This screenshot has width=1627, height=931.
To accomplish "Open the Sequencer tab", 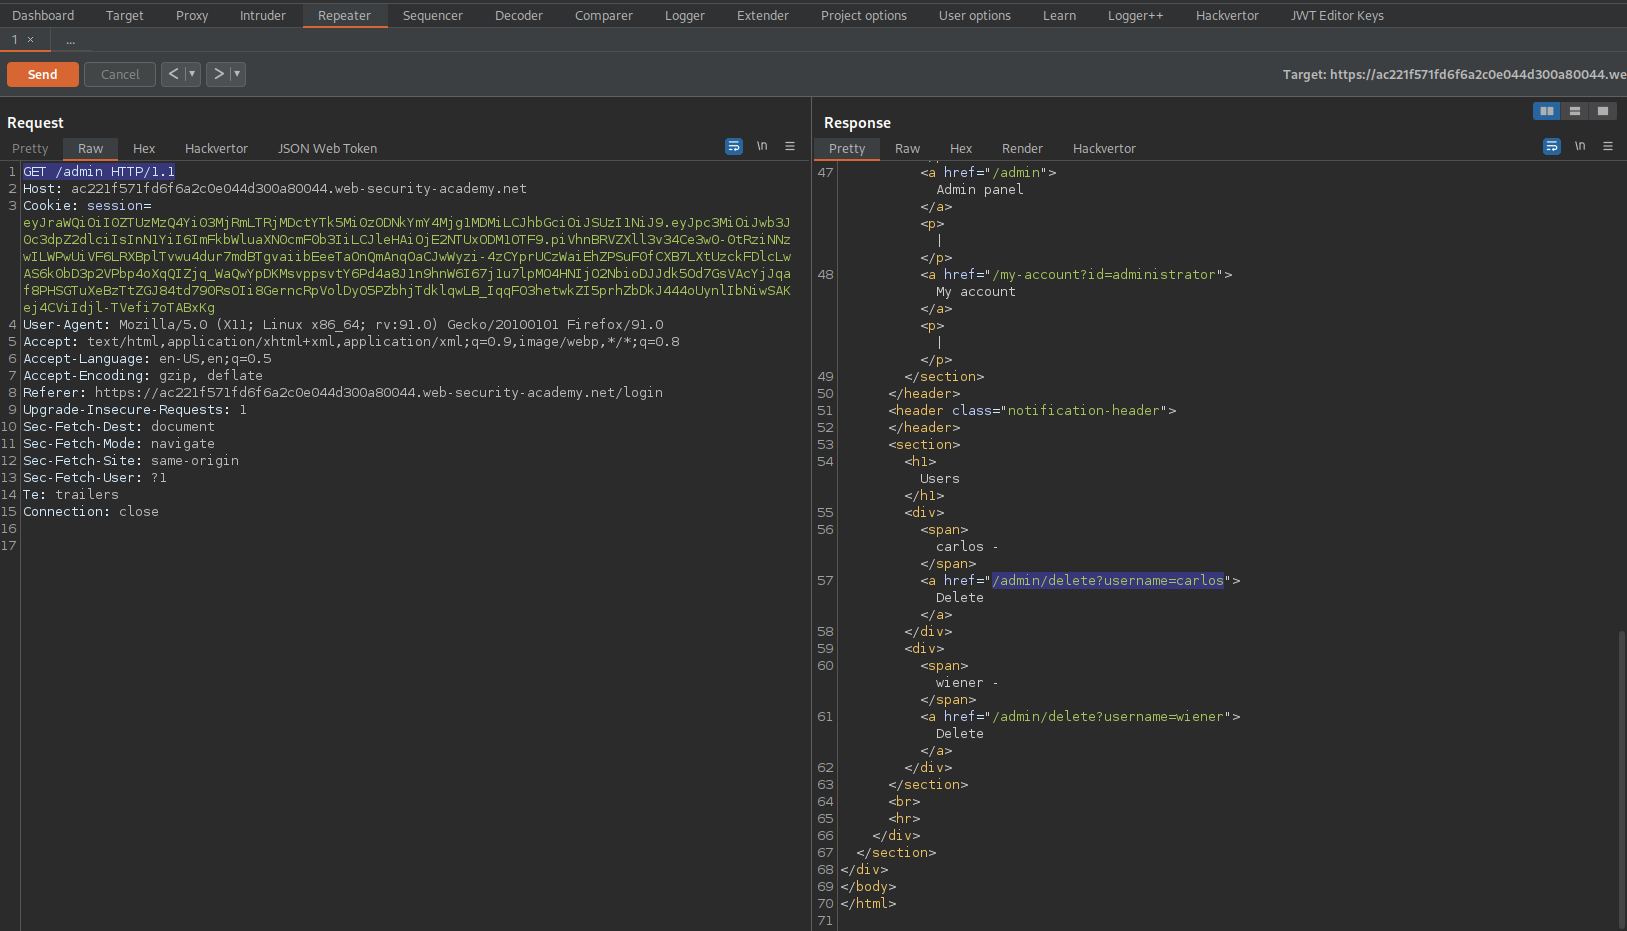I will pos(433,15).
